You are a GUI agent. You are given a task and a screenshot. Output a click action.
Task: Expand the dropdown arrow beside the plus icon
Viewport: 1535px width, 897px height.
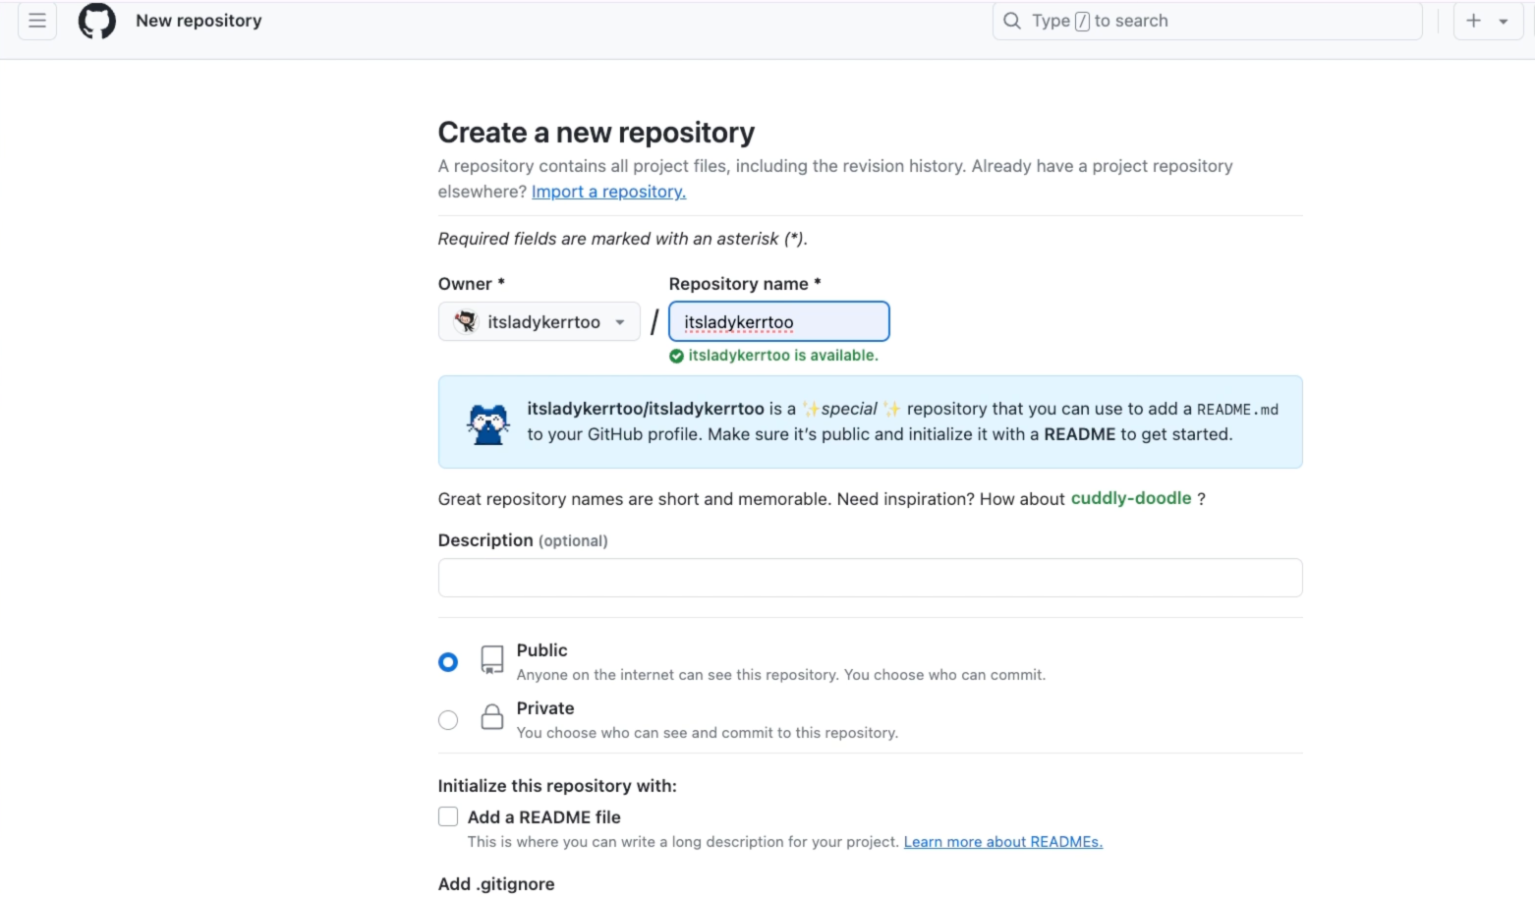tap(1502, 20)
